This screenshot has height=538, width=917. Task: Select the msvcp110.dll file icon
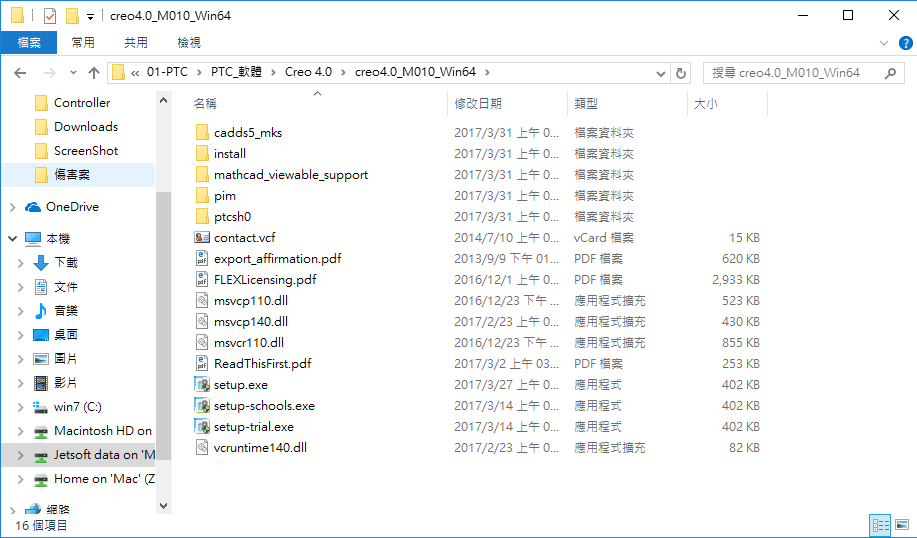(x=202, y=301)
